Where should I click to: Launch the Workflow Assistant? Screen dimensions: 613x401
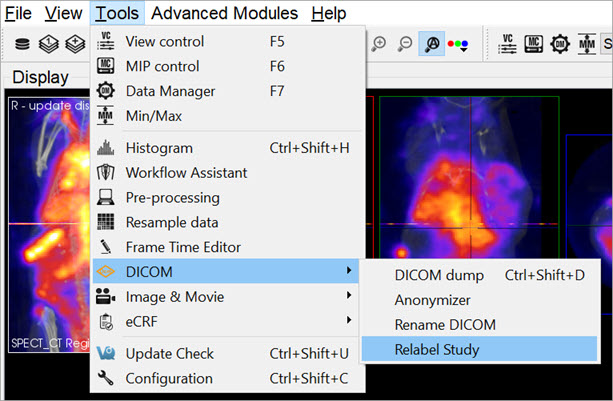(x=186, y=172)
